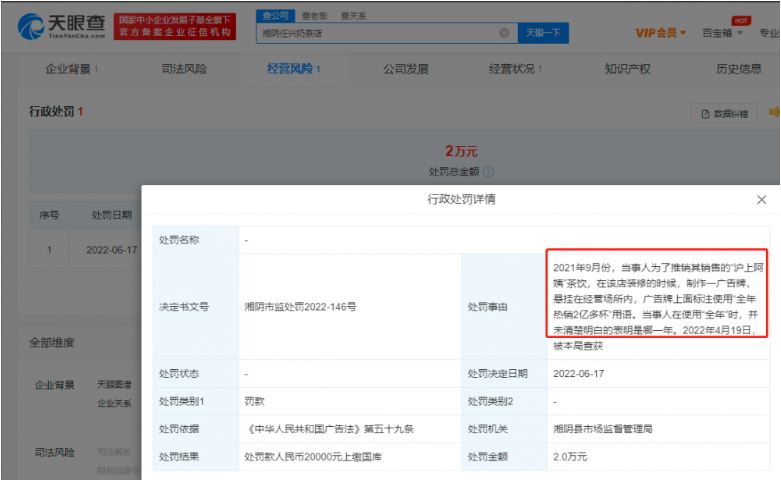781x481 pixels.
Task: Click the 天眼一下 search button
Action: pos(543,33)
